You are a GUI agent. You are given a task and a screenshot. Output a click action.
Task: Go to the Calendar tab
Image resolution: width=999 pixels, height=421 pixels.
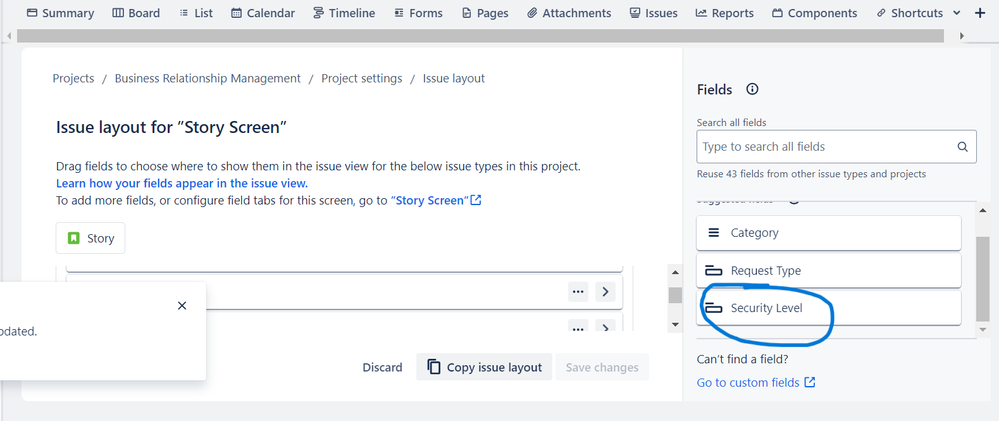(x=262, y=13)
